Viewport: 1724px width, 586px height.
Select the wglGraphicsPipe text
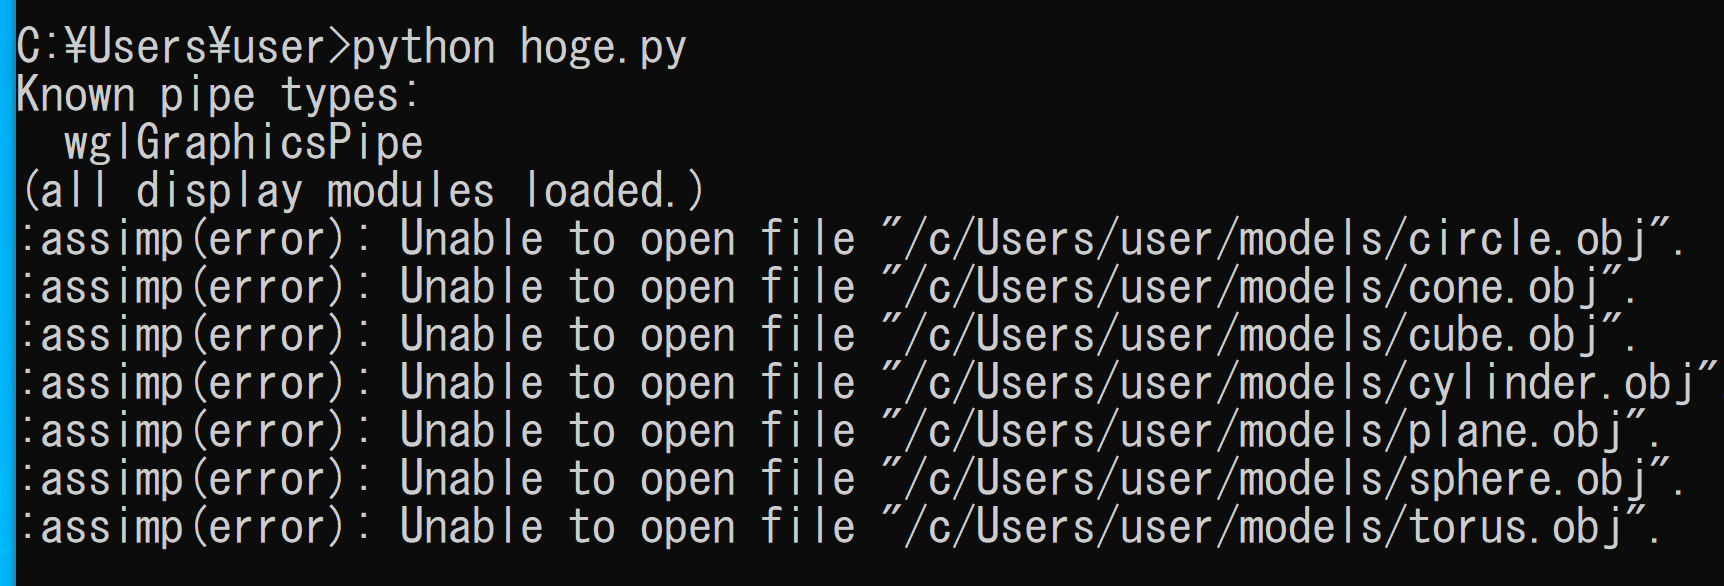(244, 144)
